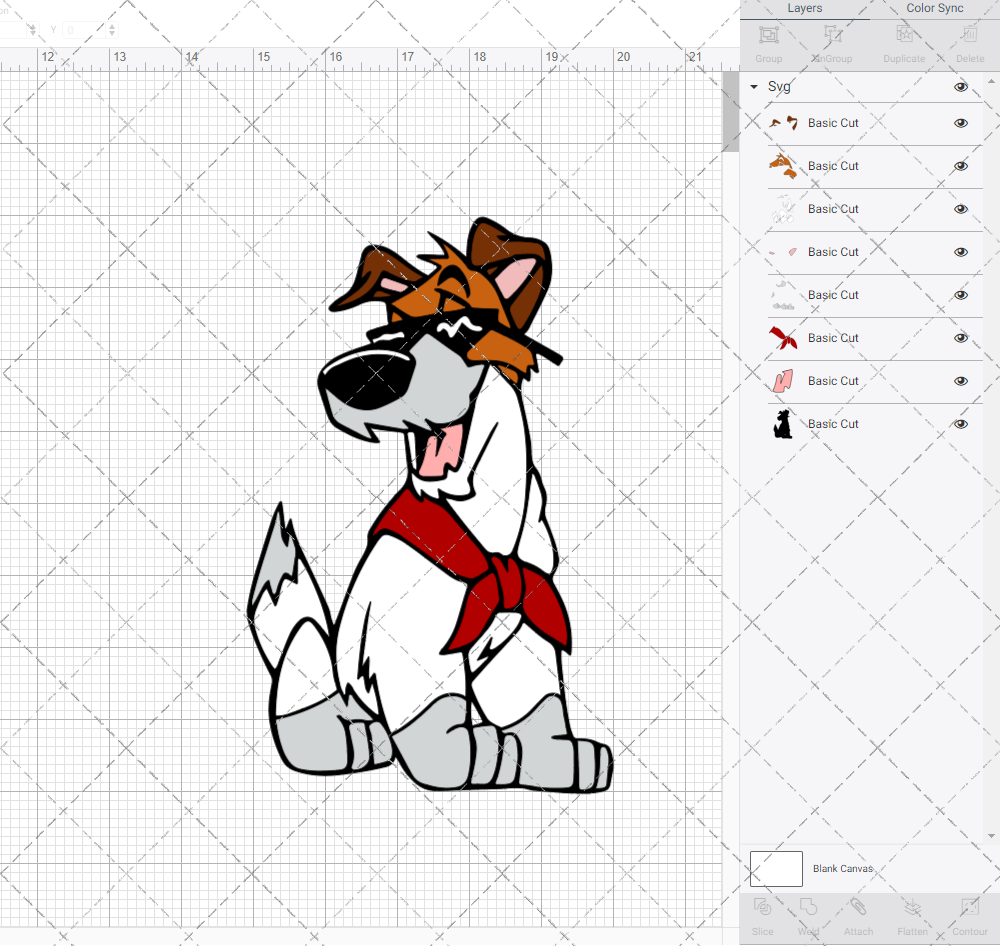
Task: Toggle visibility of orange fur layer
Action: 960,166
